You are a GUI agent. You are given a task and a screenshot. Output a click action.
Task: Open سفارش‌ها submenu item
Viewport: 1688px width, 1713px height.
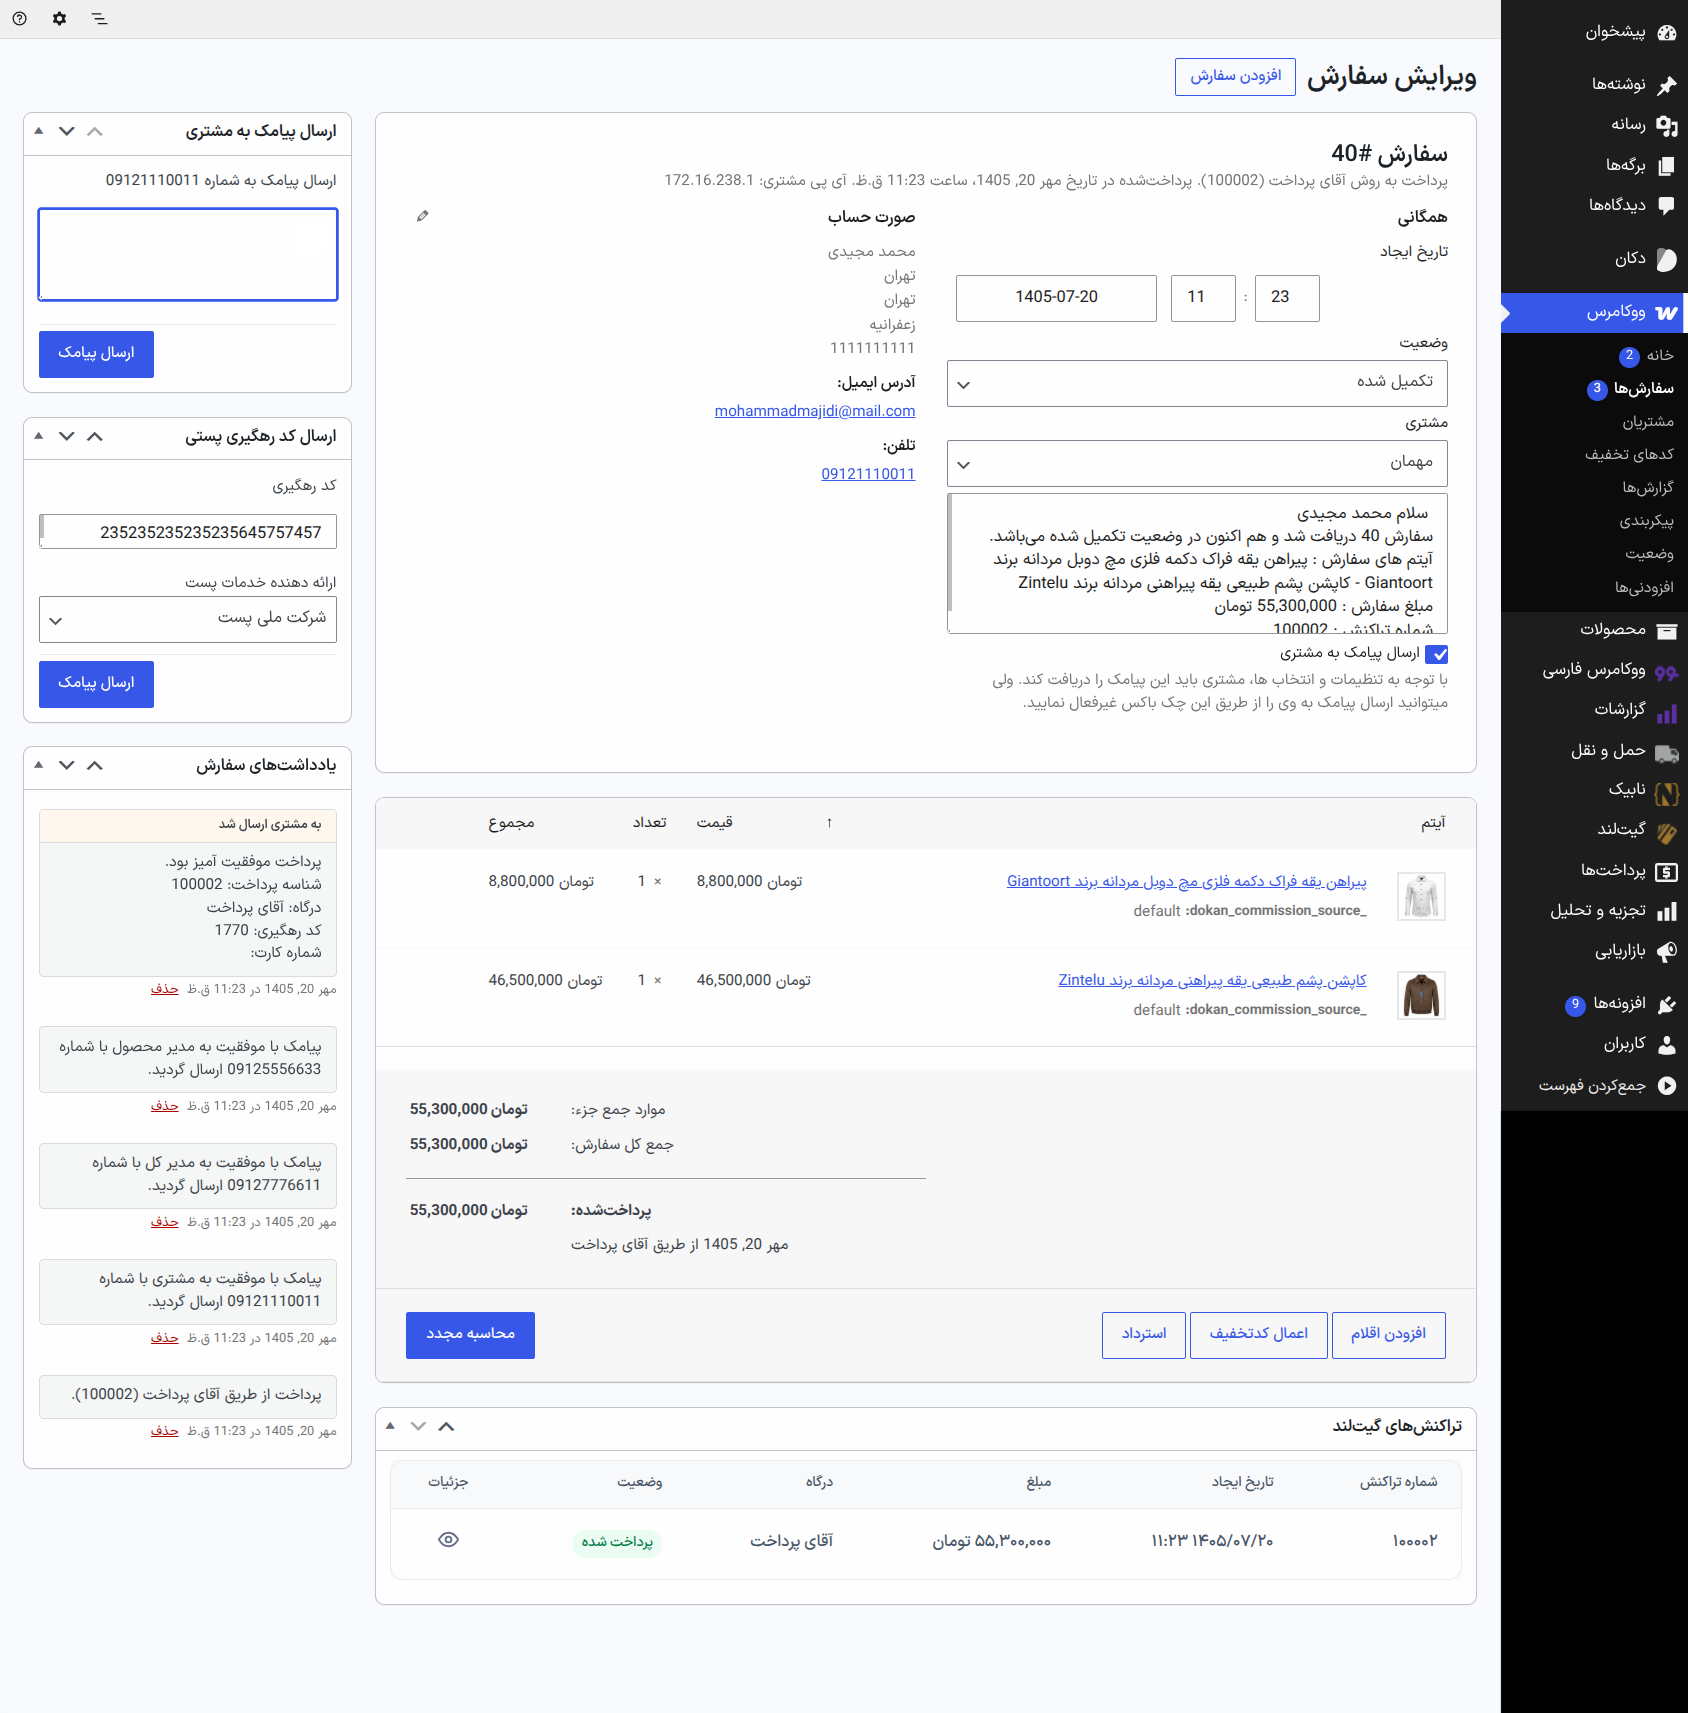1643,388
